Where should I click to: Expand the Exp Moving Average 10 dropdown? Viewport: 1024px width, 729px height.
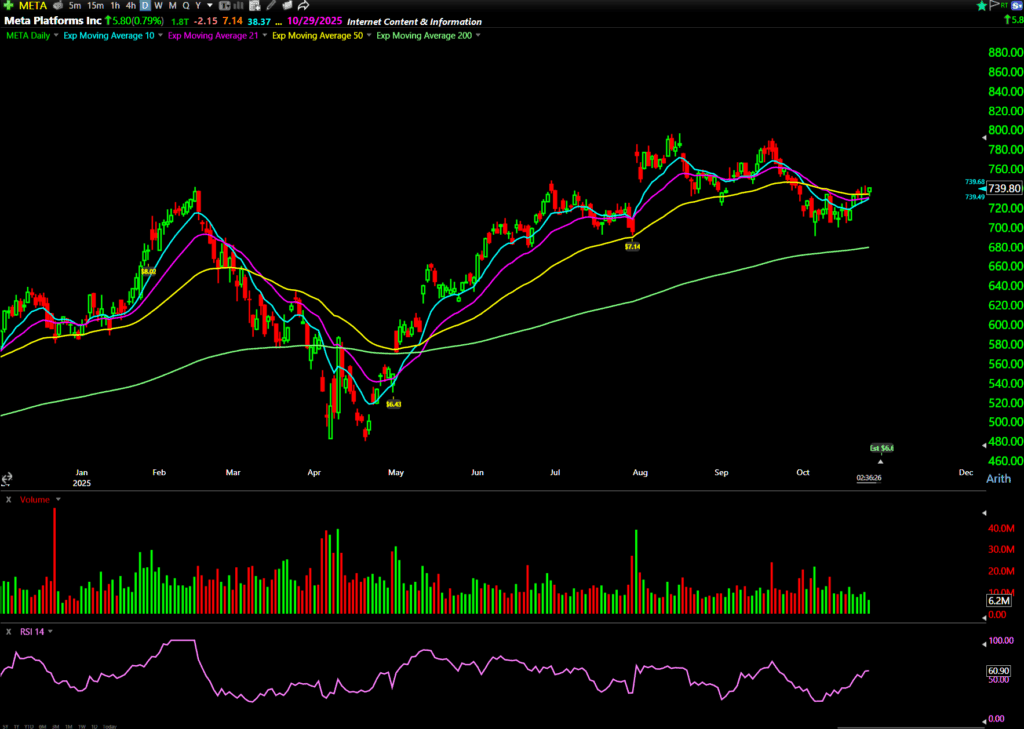tap(160, 36)
